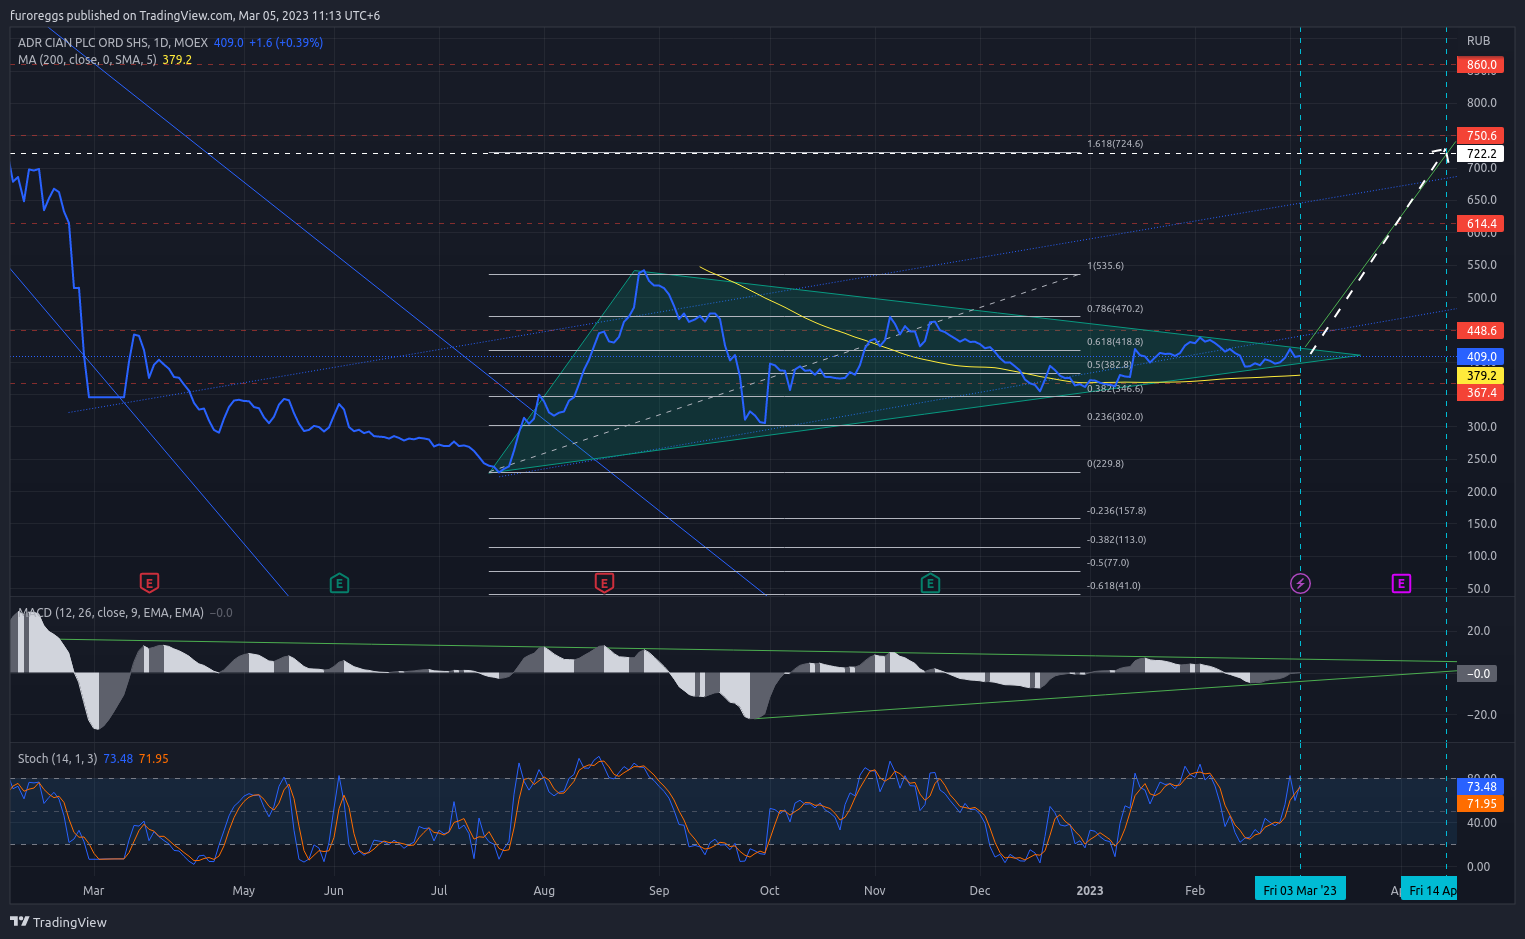Click the yellow 379.2 moving average label
Image resolution: width=1525 pixels, height=939 pixels.
point(1481,376)
